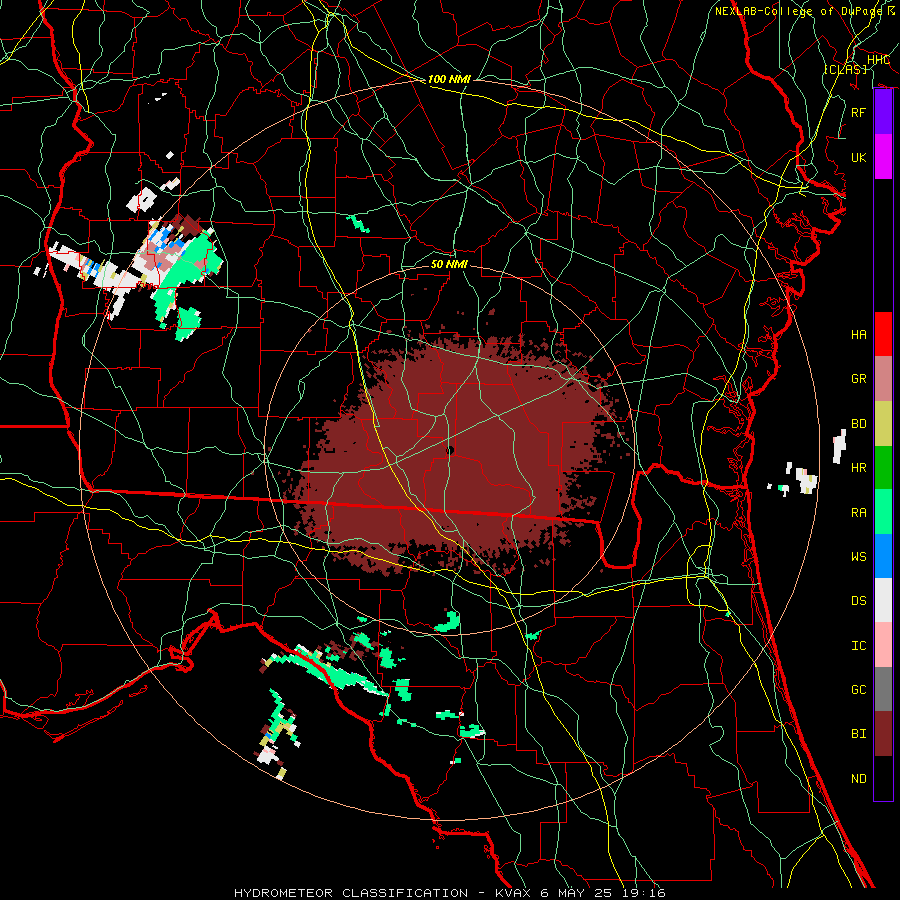Viewport: 900px width, 900px height.
Task: Click the WS blue legend swatch
Action: (x=883, y=556)
